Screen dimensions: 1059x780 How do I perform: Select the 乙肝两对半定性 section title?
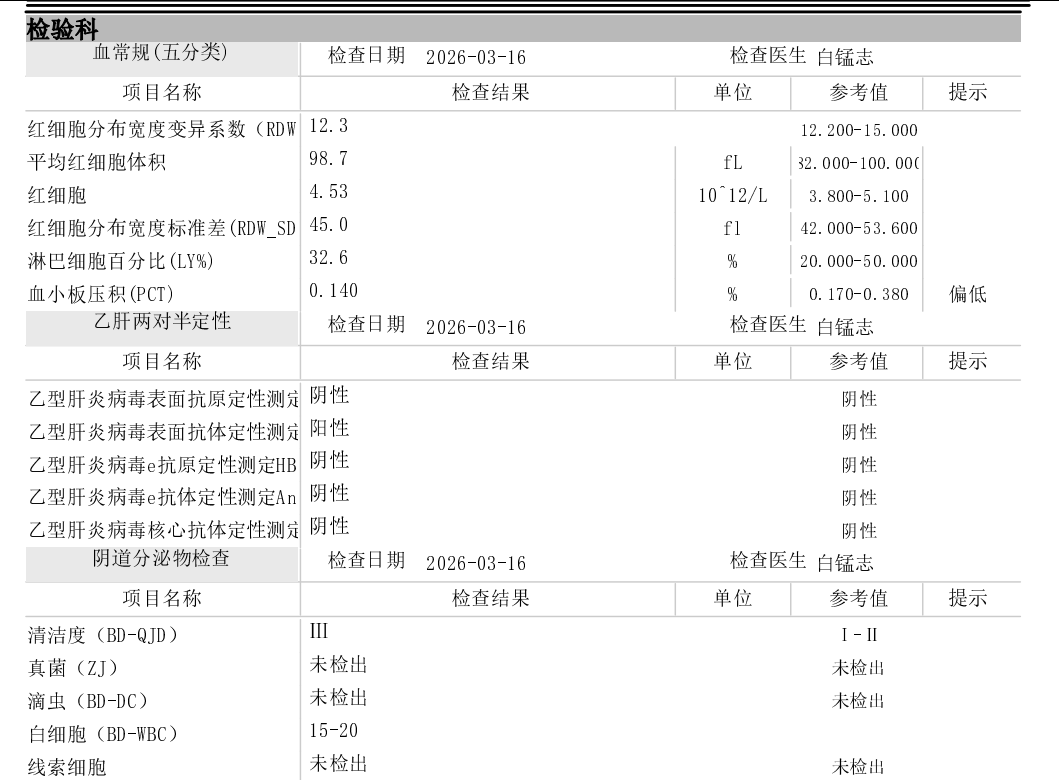(161, 322)
